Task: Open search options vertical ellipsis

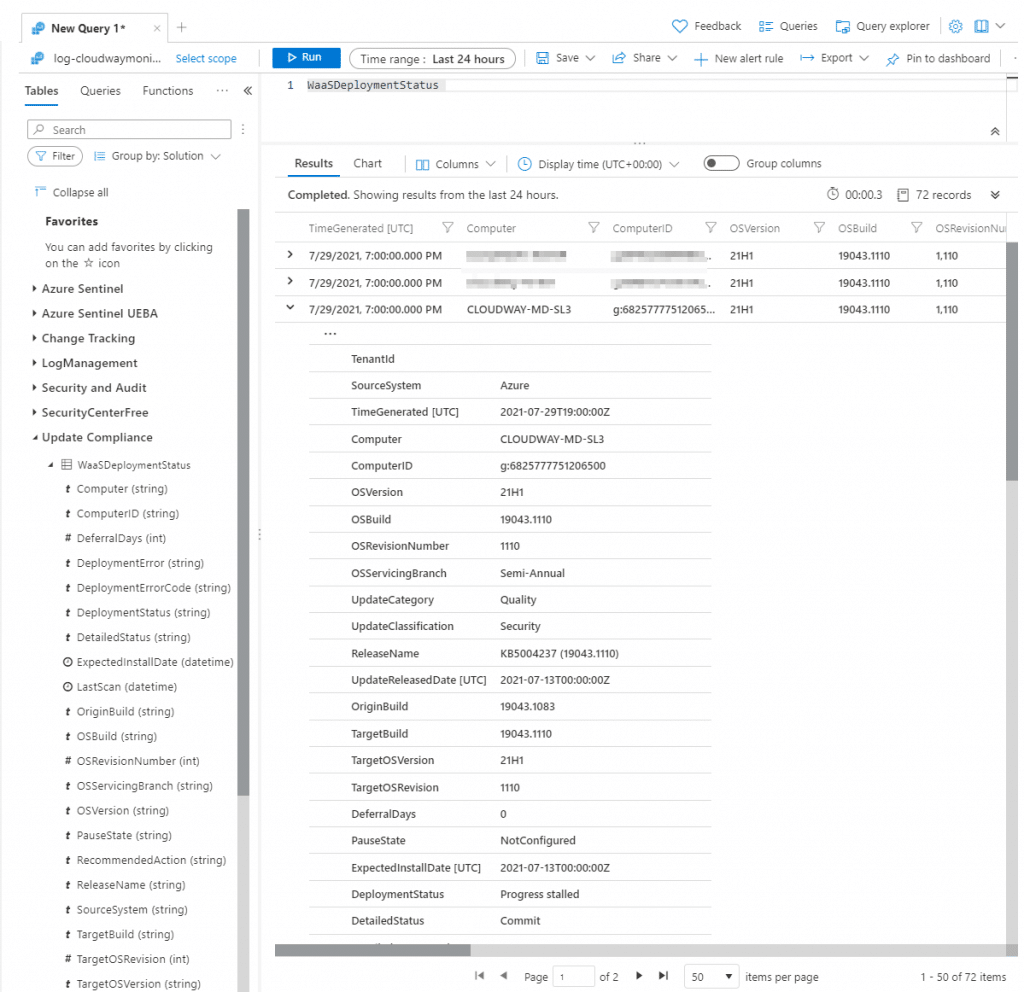Action: 243,129
